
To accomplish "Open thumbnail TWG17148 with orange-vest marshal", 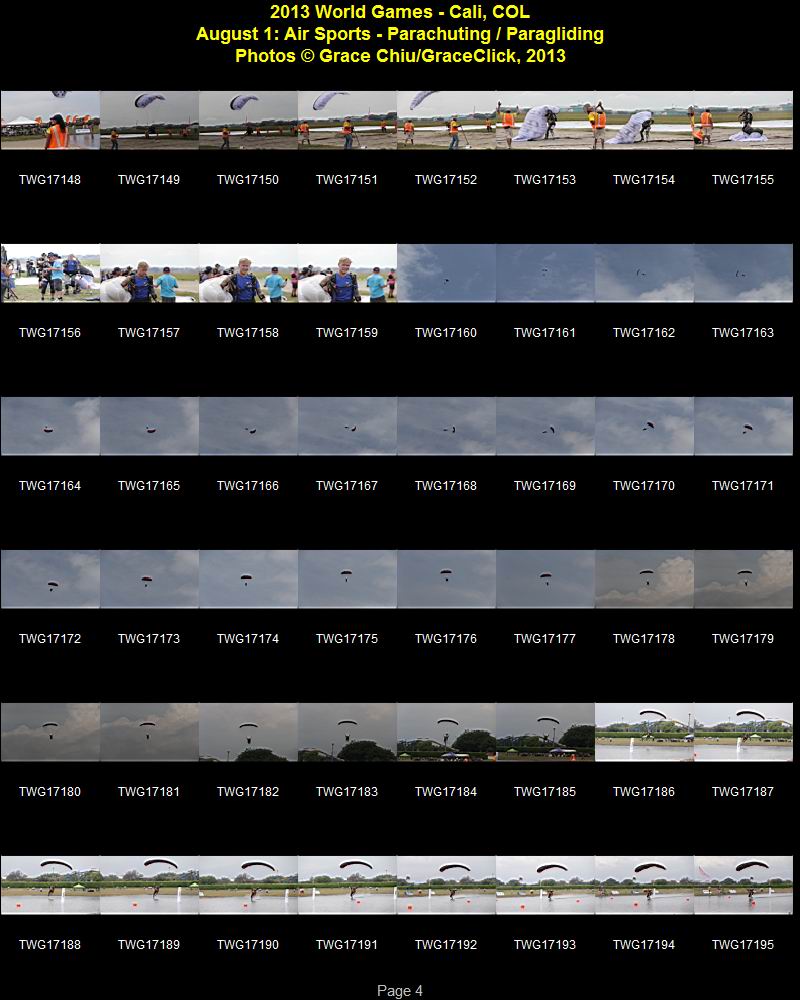I will point(50,120).
